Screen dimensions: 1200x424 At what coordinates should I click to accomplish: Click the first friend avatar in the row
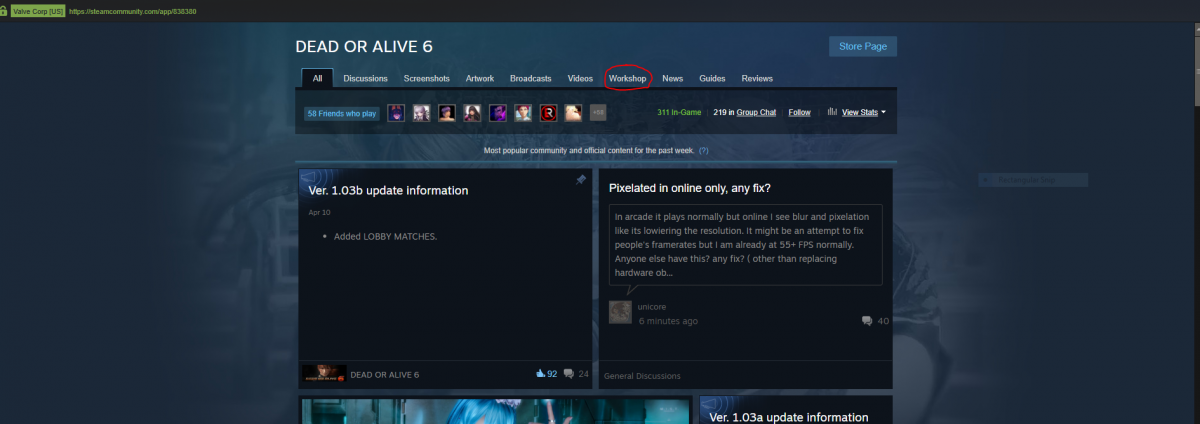tap(396, 113)
